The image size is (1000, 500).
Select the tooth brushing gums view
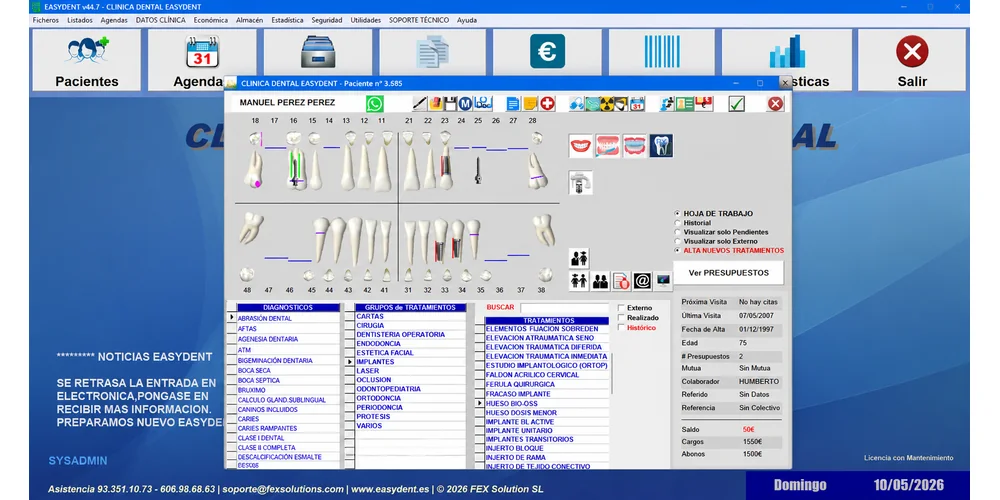[607, 146]
